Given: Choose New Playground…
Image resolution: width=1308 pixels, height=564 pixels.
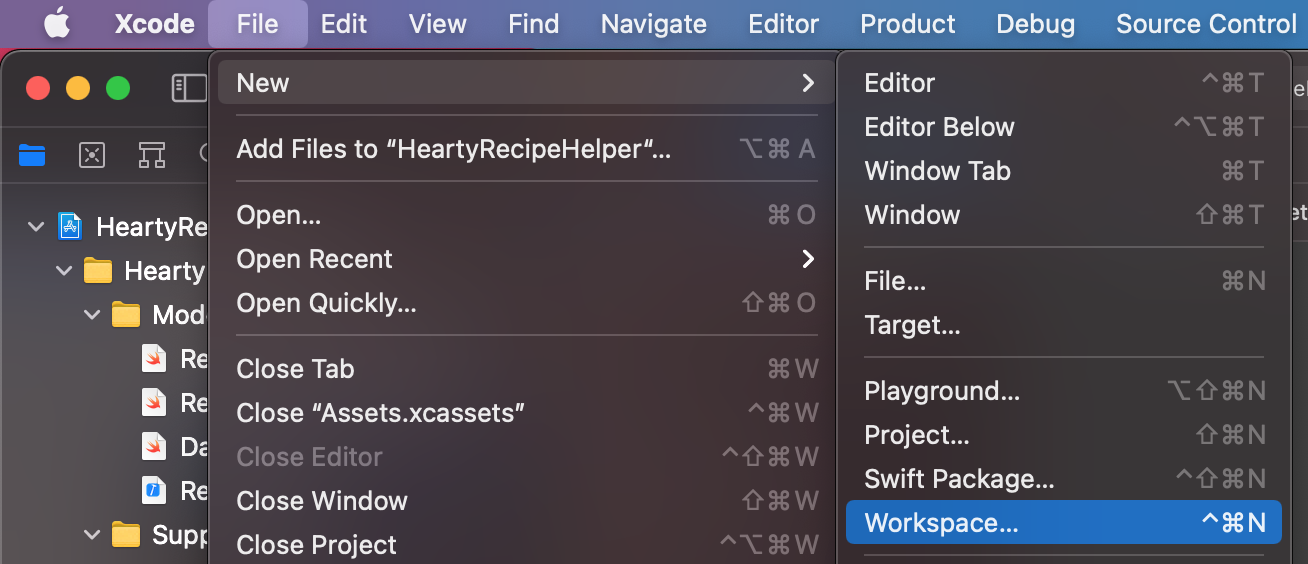Looking at the screenshot, I should 1064,391.
